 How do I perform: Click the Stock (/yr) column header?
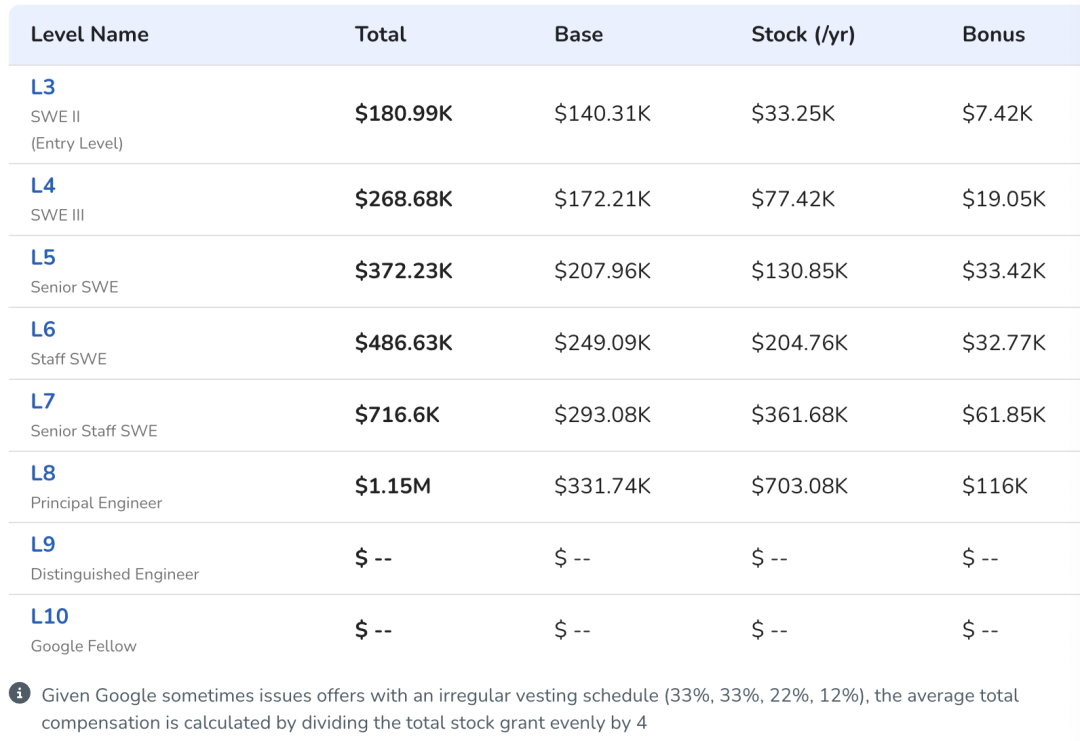[803, 34]
